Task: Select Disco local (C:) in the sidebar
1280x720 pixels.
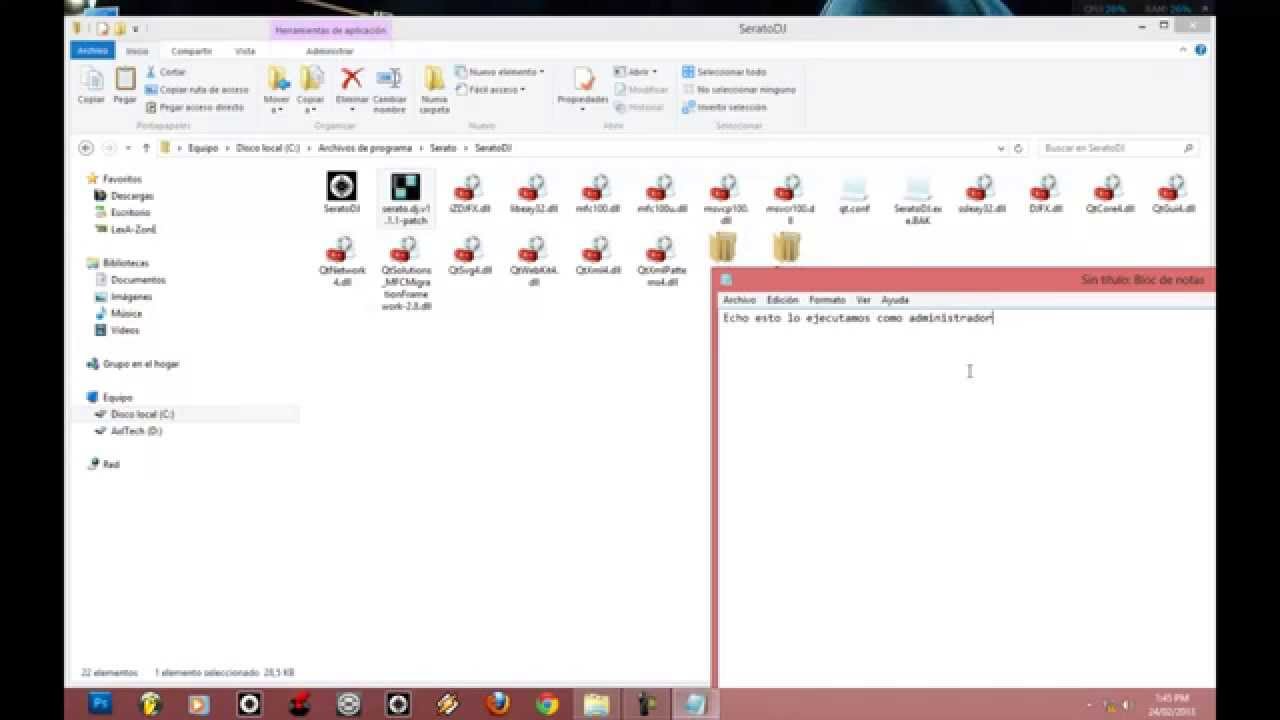Action: point(142,414)
